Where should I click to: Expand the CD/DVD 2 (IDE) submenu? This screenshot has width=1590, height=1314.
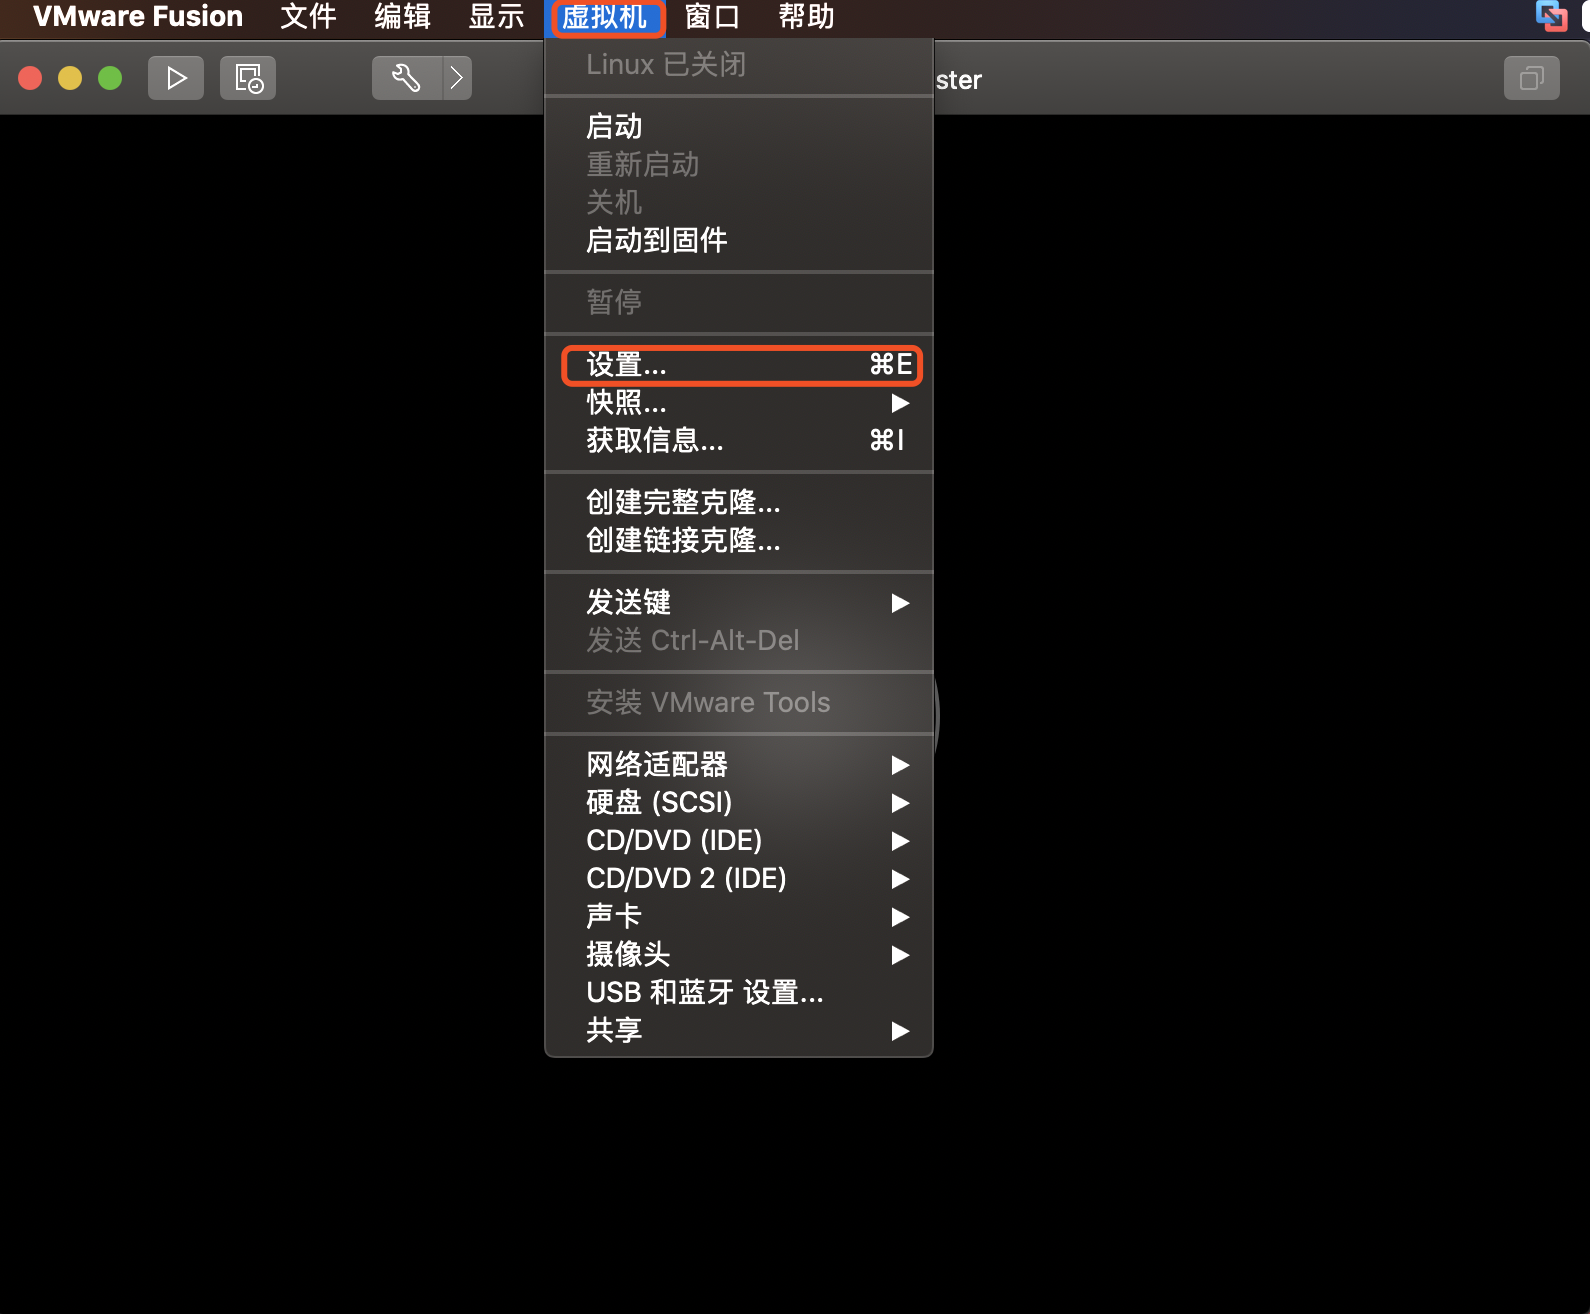pyautogui.click(x=739, y=879)
